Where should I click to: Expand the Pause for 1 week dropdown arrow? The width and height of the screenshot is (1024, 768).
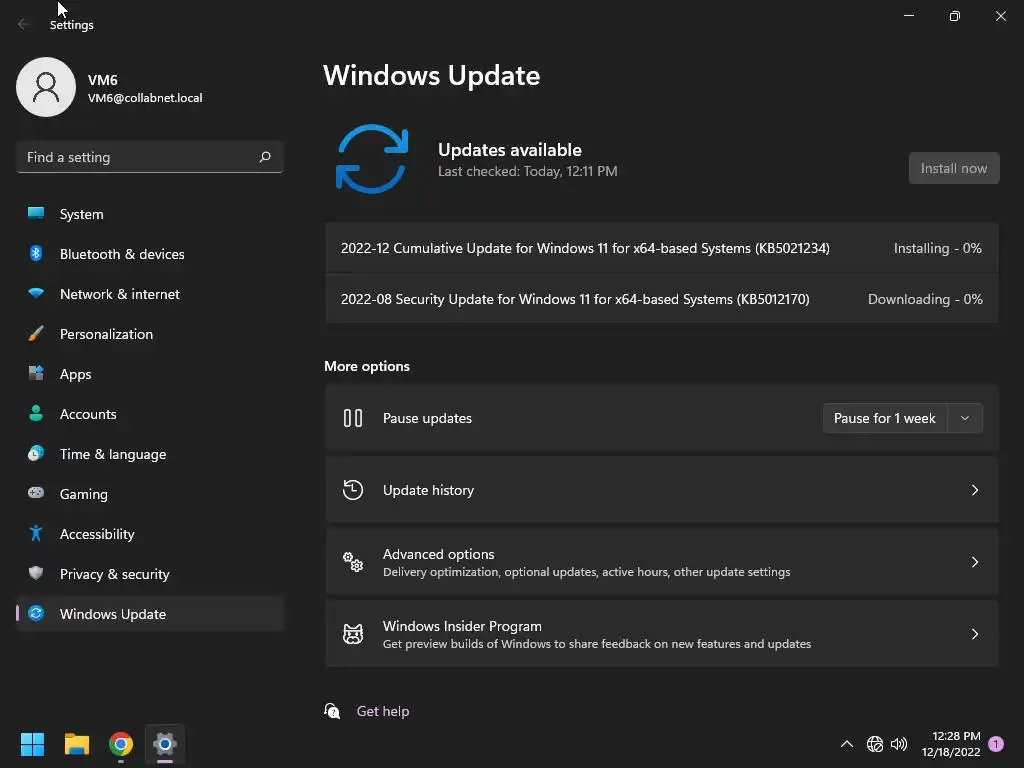965,418
